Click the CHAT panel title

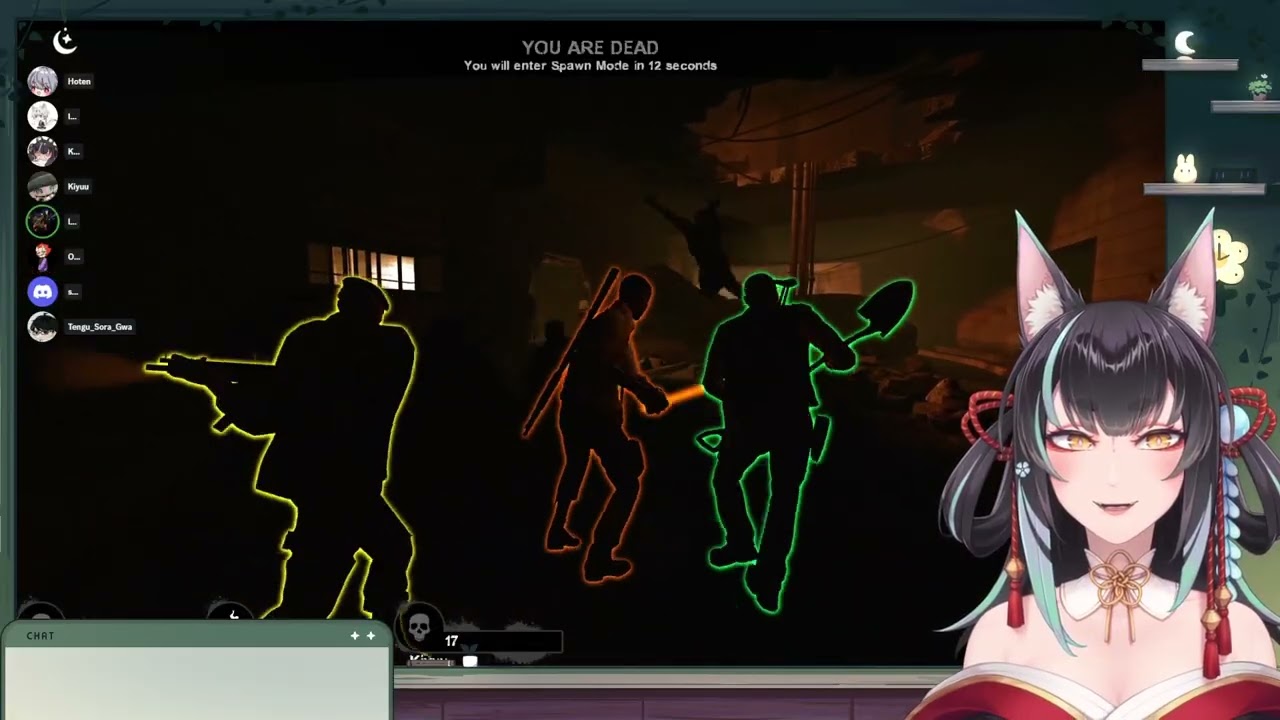tap(40, 636)
